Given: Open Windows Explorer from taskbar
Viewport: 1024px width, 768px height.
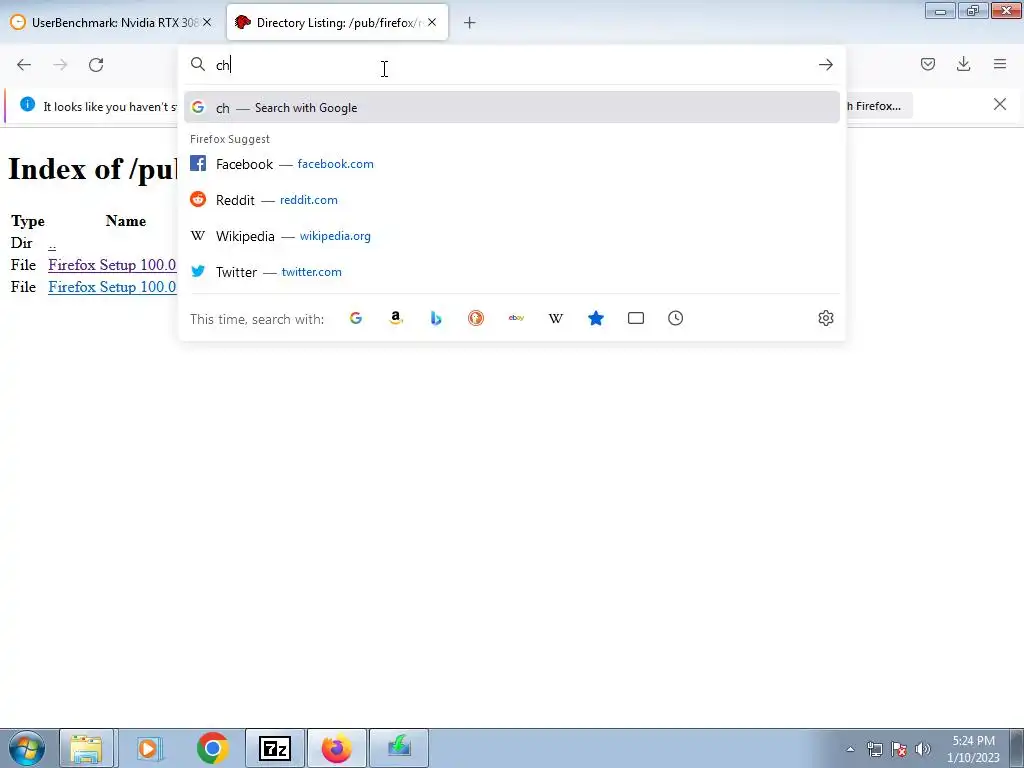Looking at the screenshot, I should 86,748.
